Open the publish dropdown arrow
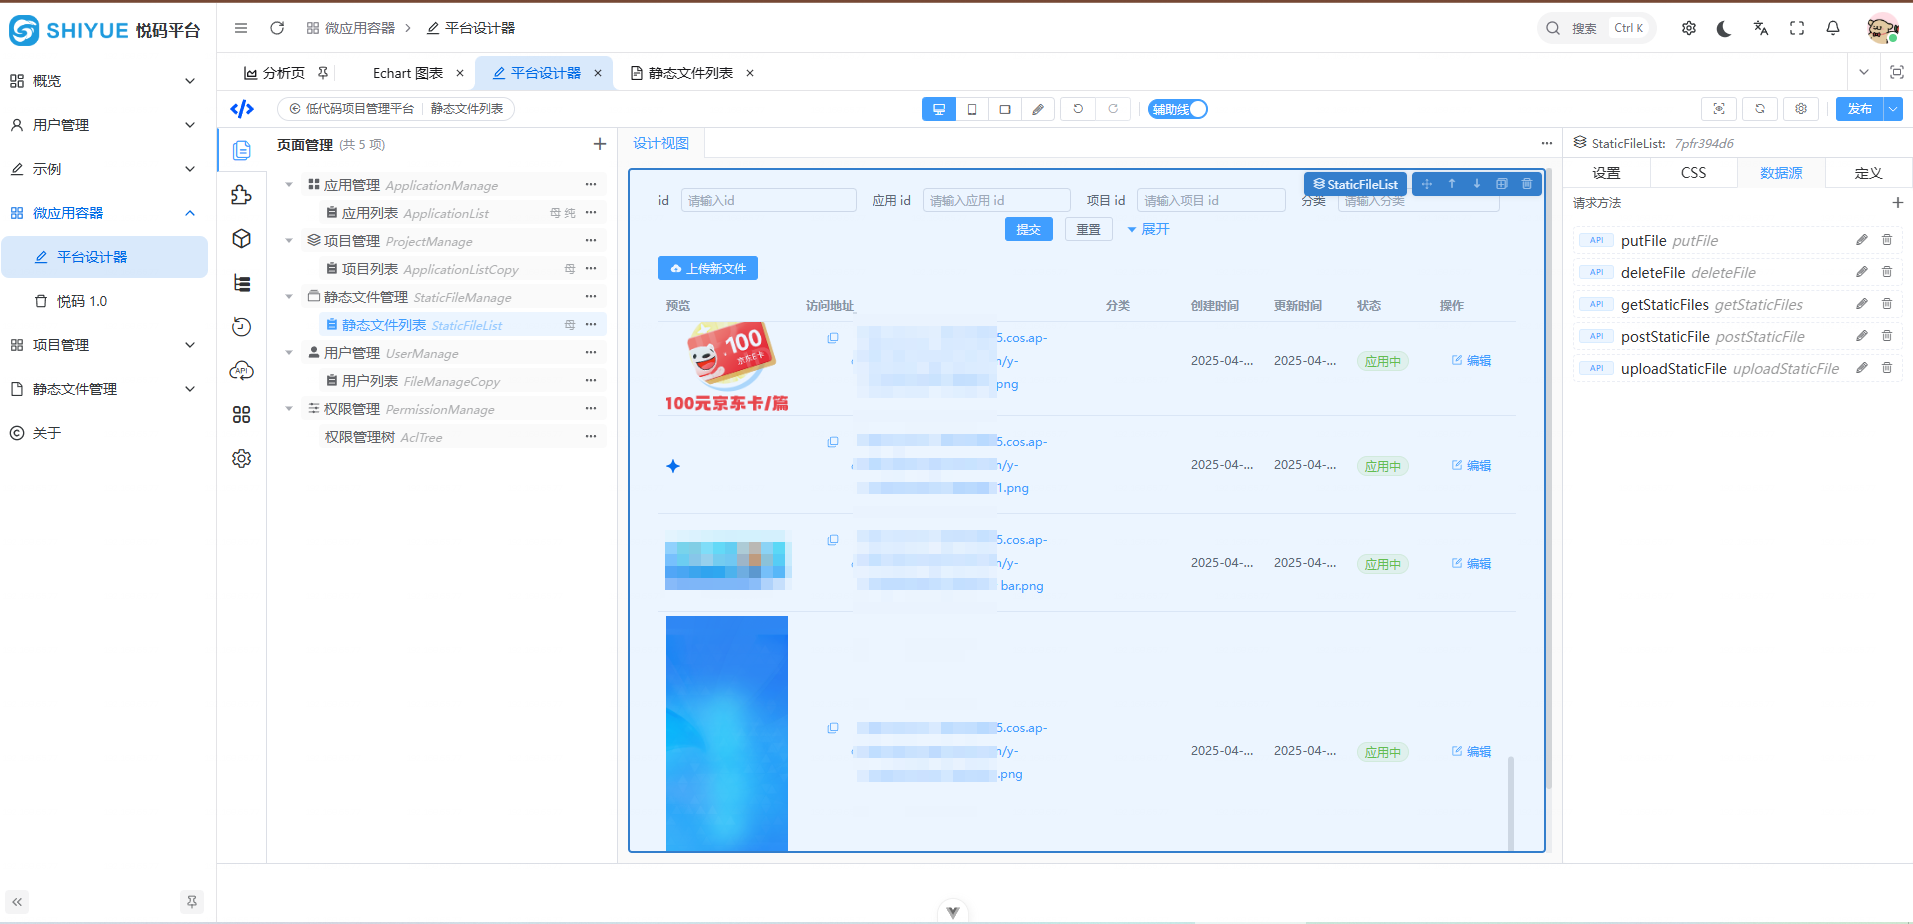The image size is (1913, 924). click(x=1893, y=109)
